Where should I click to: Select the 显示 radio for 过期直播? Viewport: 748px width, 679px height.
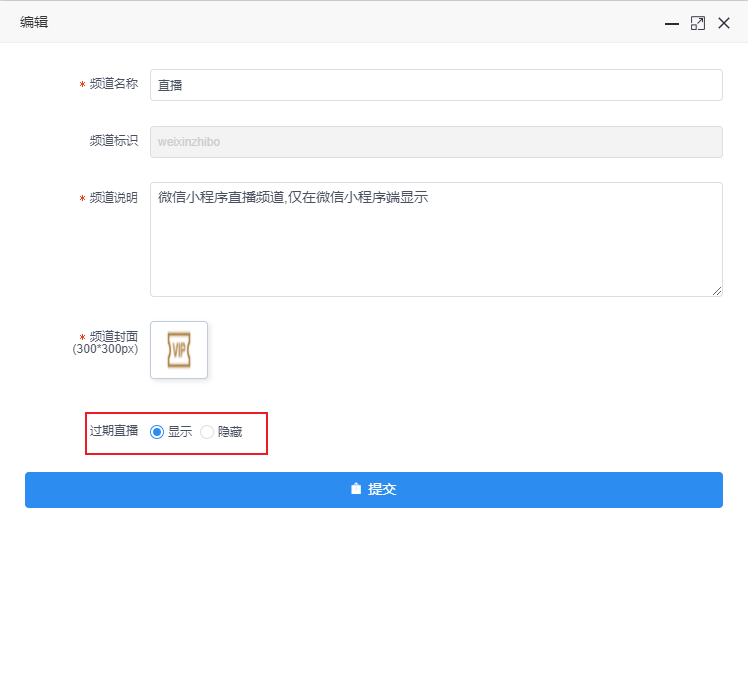pyautogui.click(x=157, y=432)
